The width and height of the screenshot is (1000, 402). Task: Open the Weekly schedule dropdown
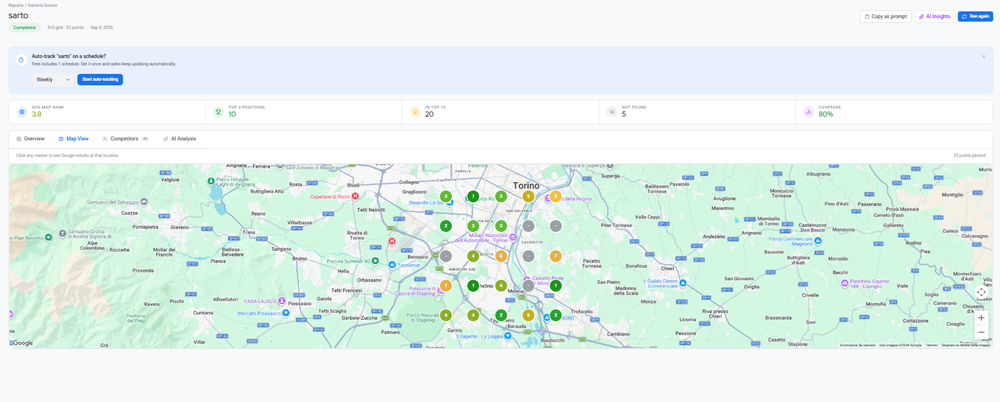tap(53, 80)
